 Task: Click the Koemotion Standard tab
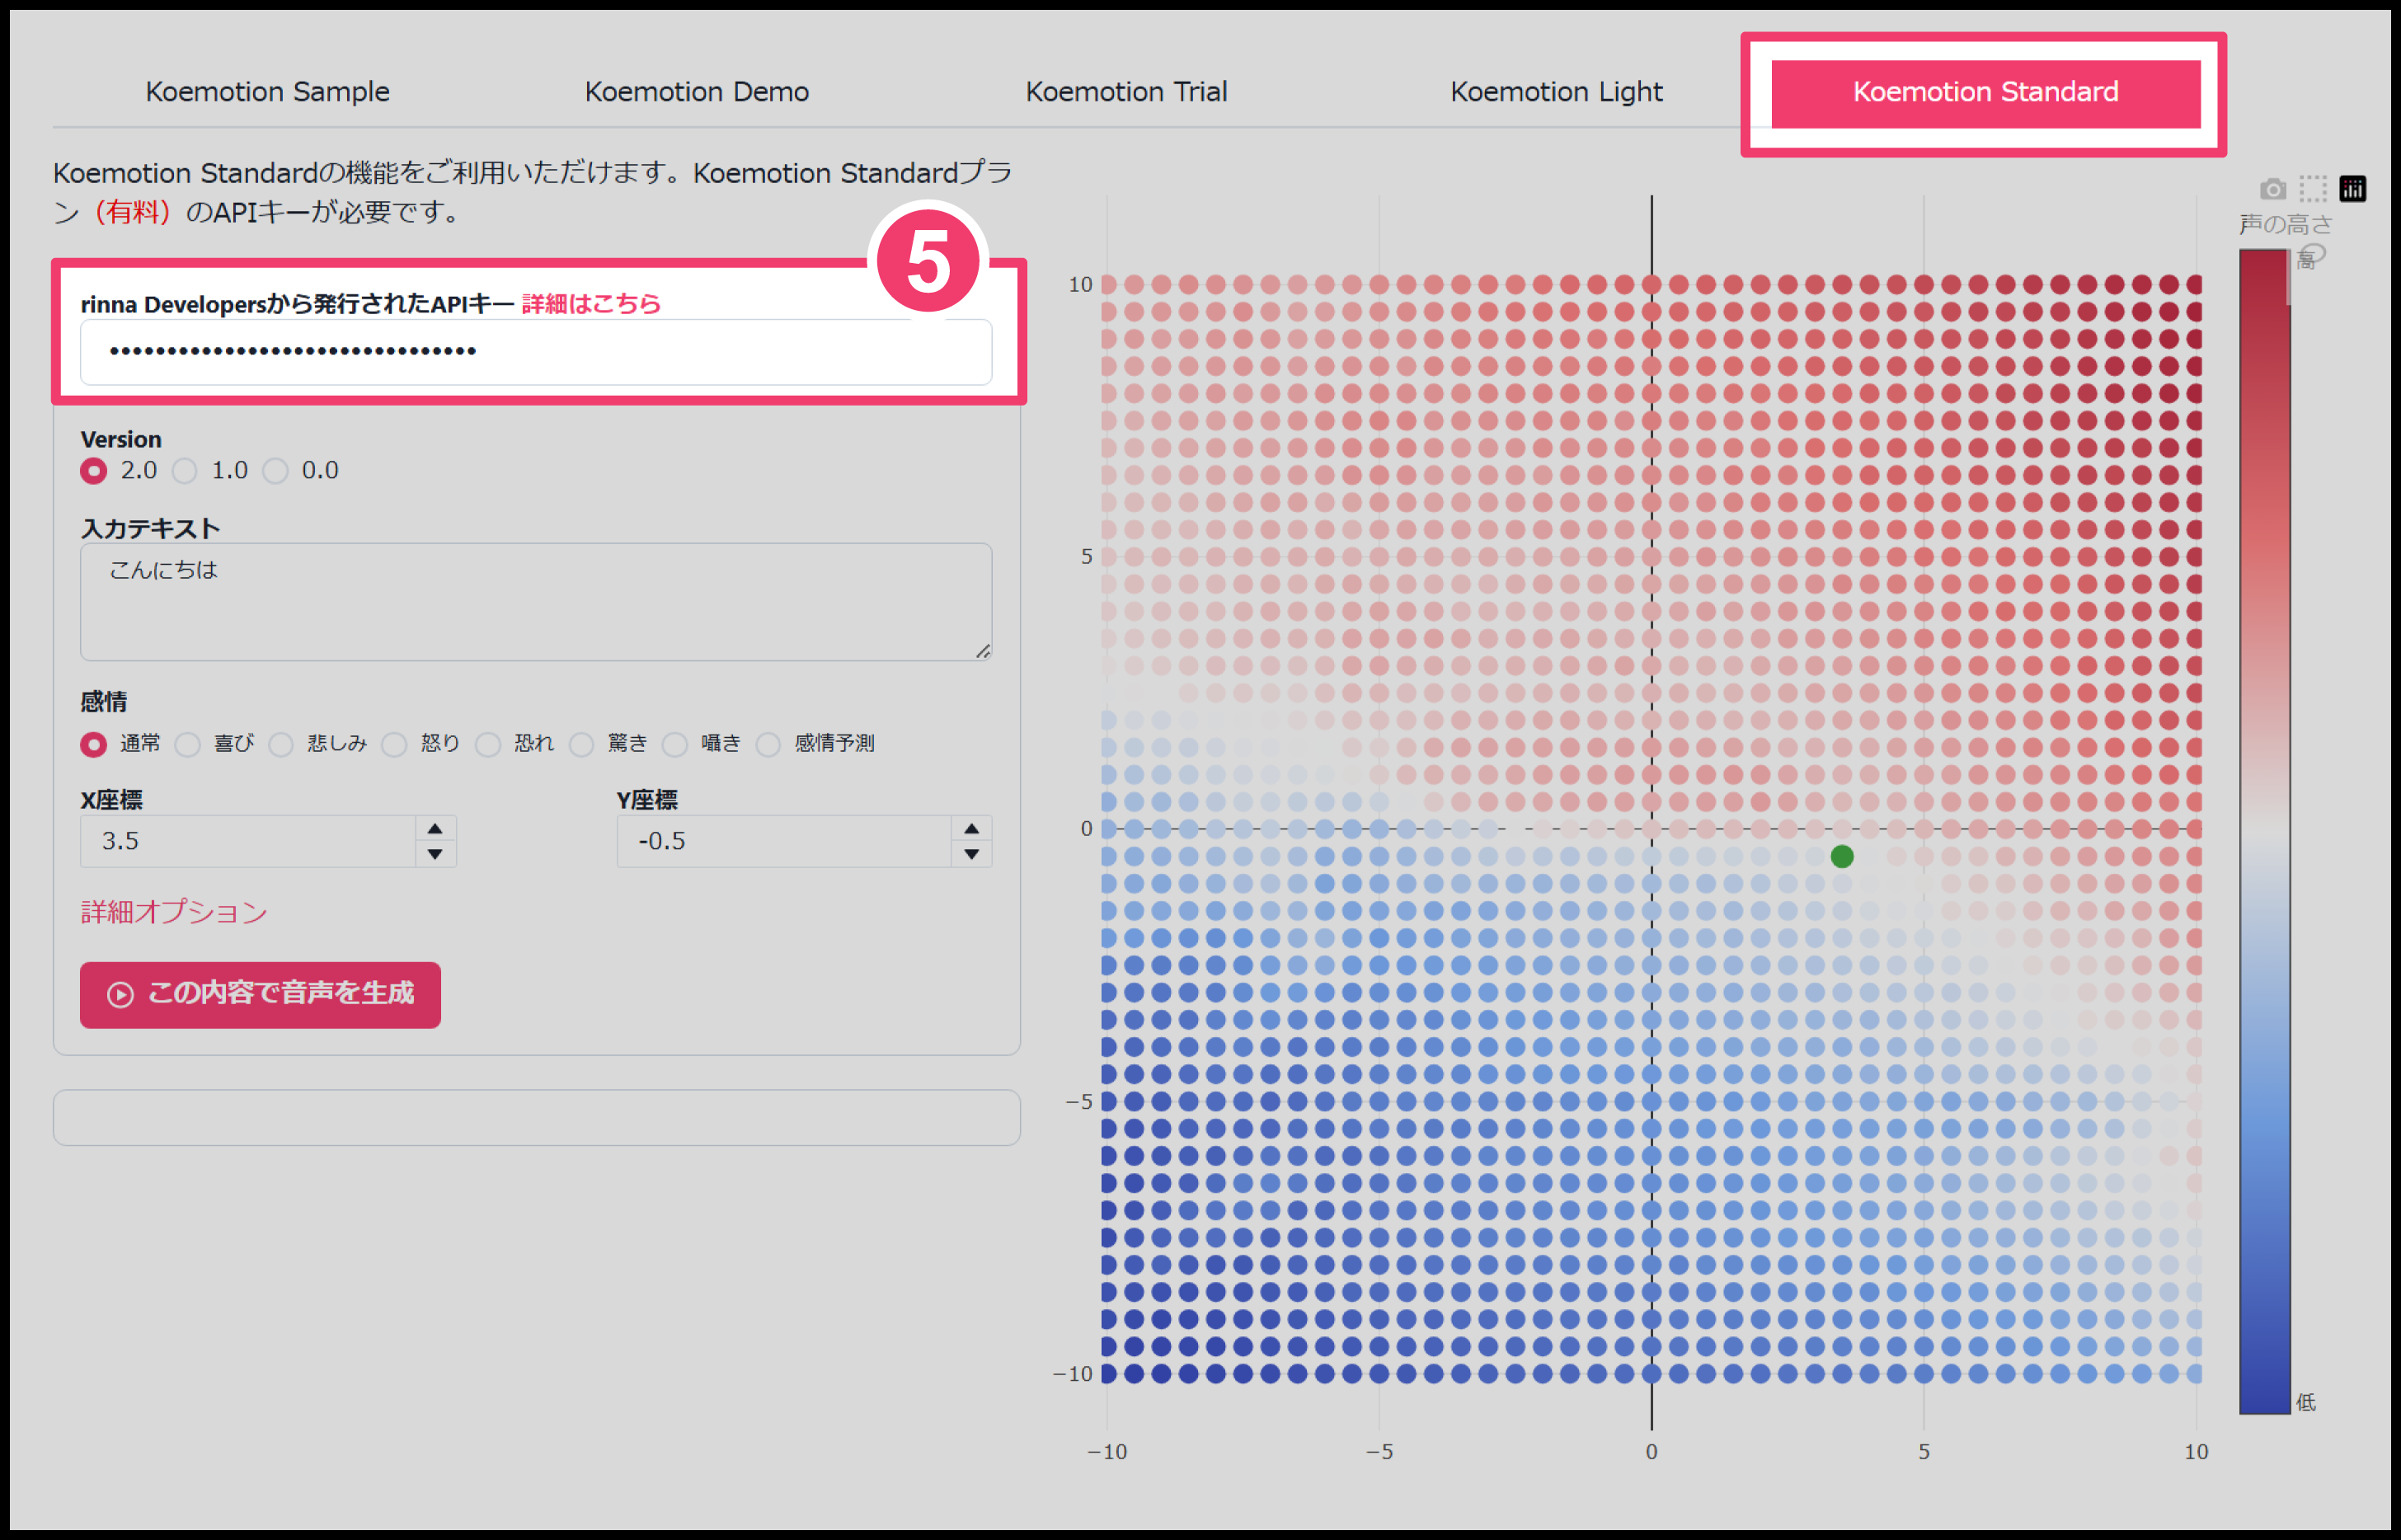pyautogui.click(x=1985, y=92)
